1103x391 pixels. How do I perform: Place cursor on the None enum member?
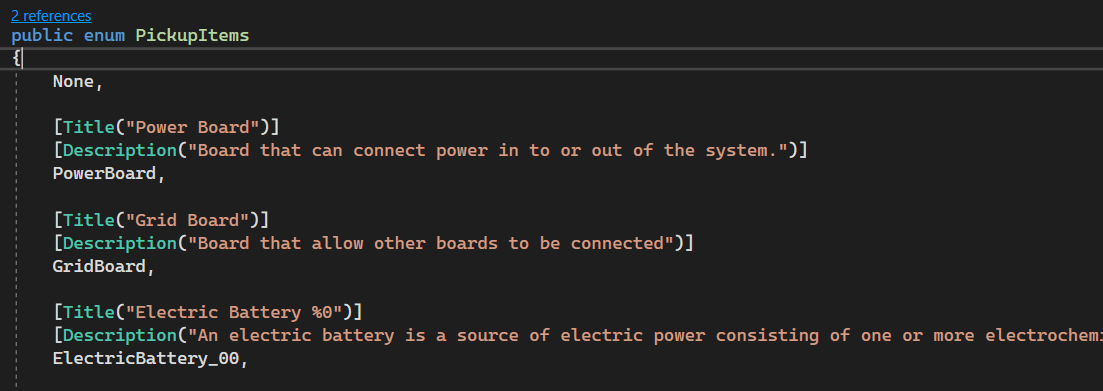pos(73,82)
